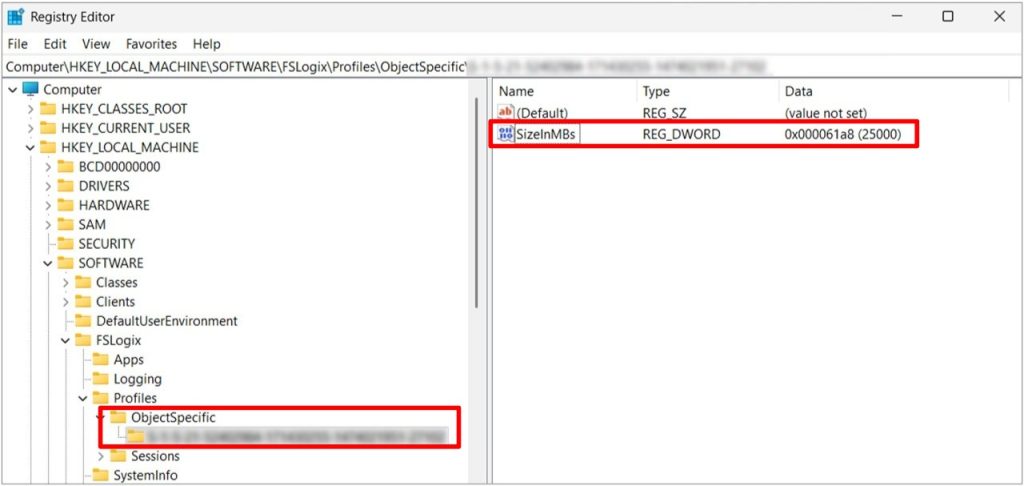This screenshot has height=486, width=1024.
Task: Click the Apps folder icon
Action: tap(100, 359)
